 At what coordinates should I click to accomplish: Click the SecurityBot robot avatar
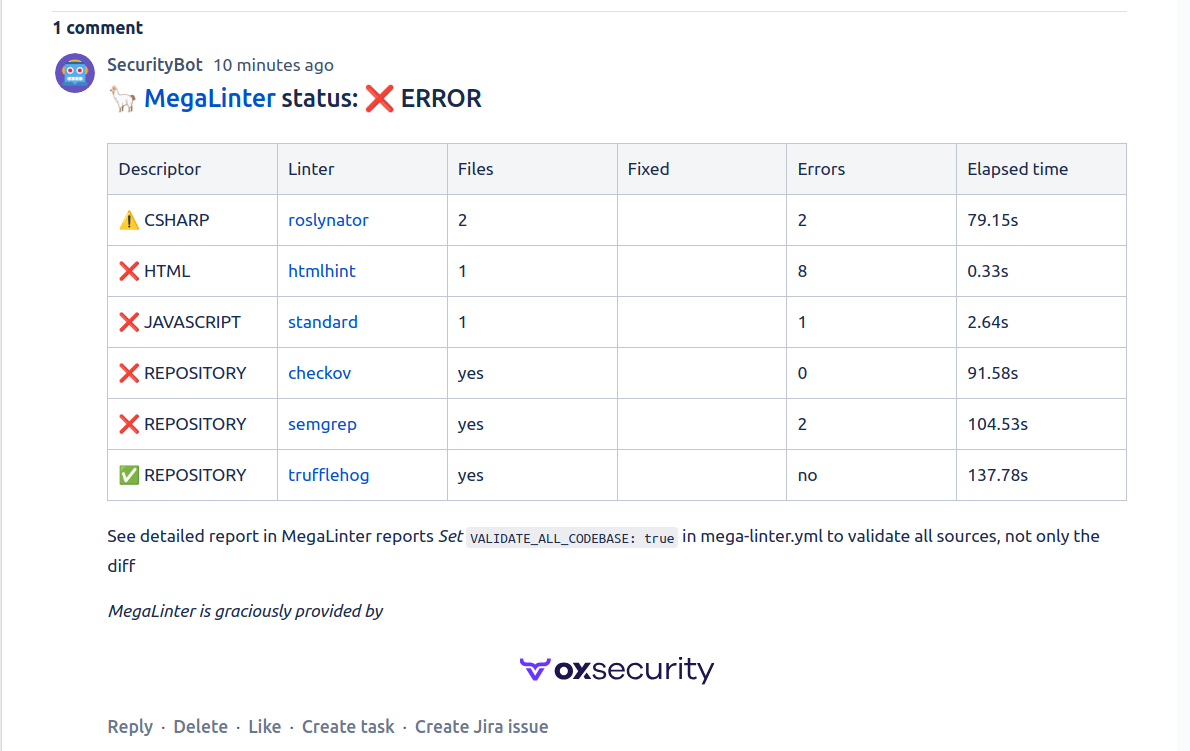pos(74,73)
